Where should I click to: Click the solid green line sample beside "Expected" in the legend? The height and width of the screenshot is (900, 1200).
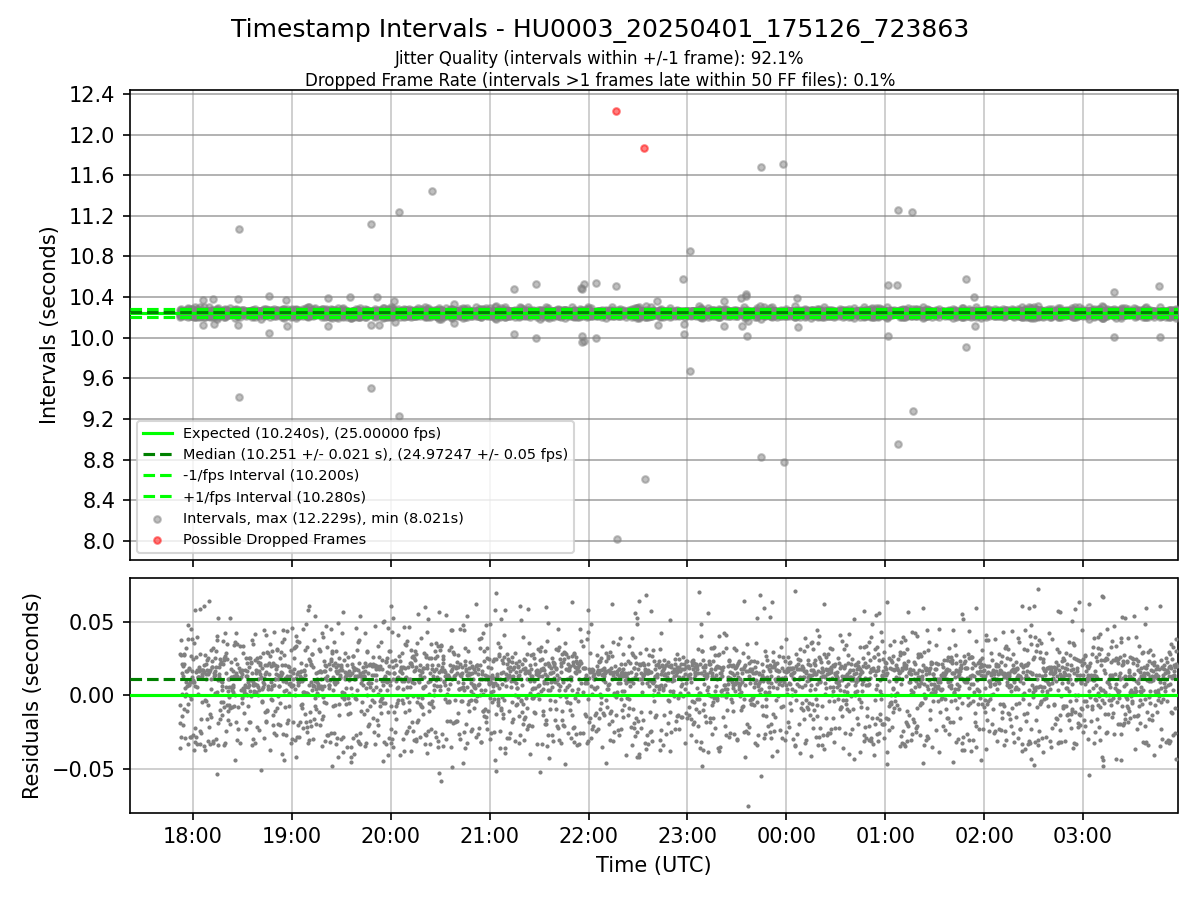click(x=156, y=433)
